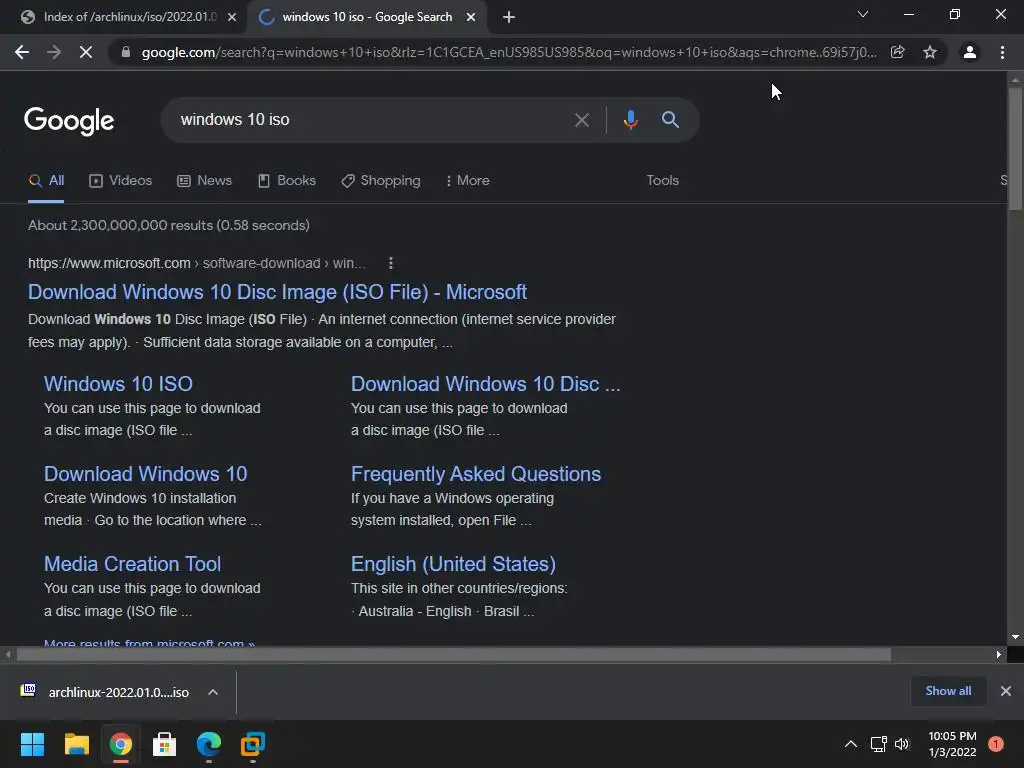Open Microsoft Store from taskbar
Image resolution: width=1024 pixels, height=768 pixels.
click(165, 744)
